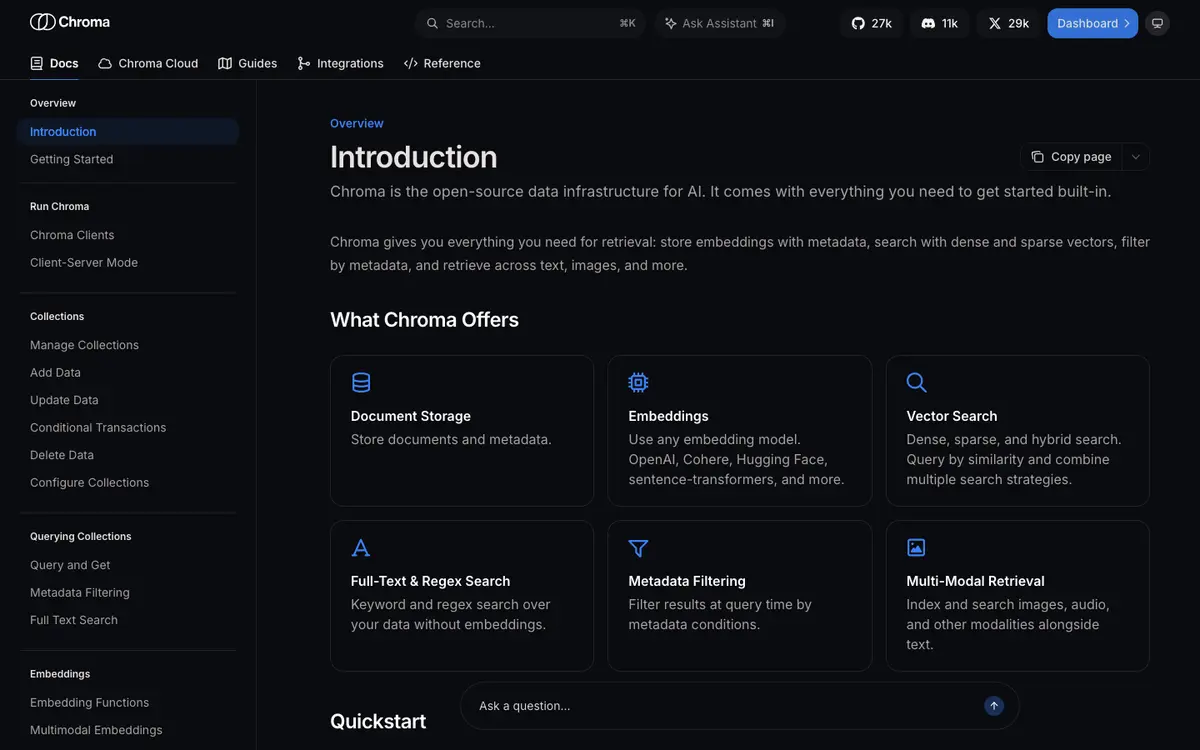Submit question with the arrow-up button

[x=994, y=706]
